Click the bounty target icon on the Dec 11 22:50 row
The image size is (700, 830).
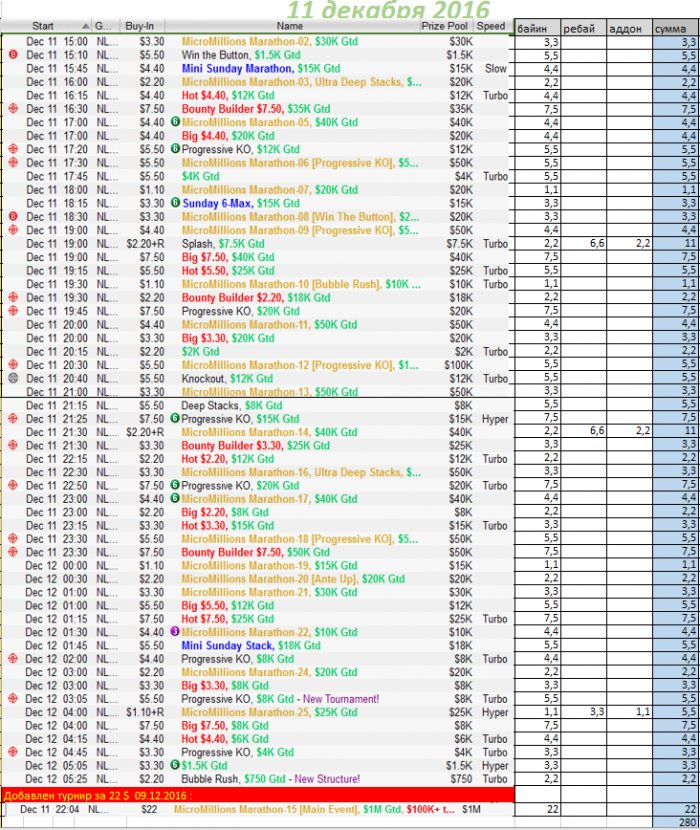13,485
